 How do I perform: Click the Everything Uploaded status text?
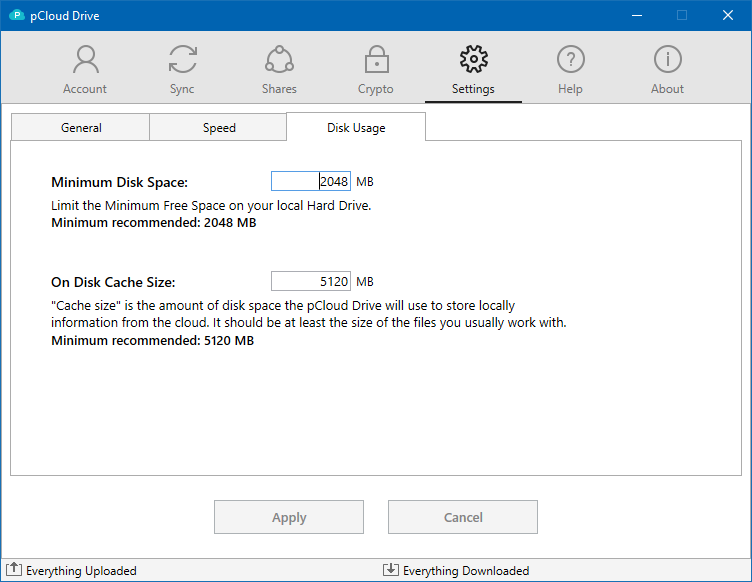(81, 570)
